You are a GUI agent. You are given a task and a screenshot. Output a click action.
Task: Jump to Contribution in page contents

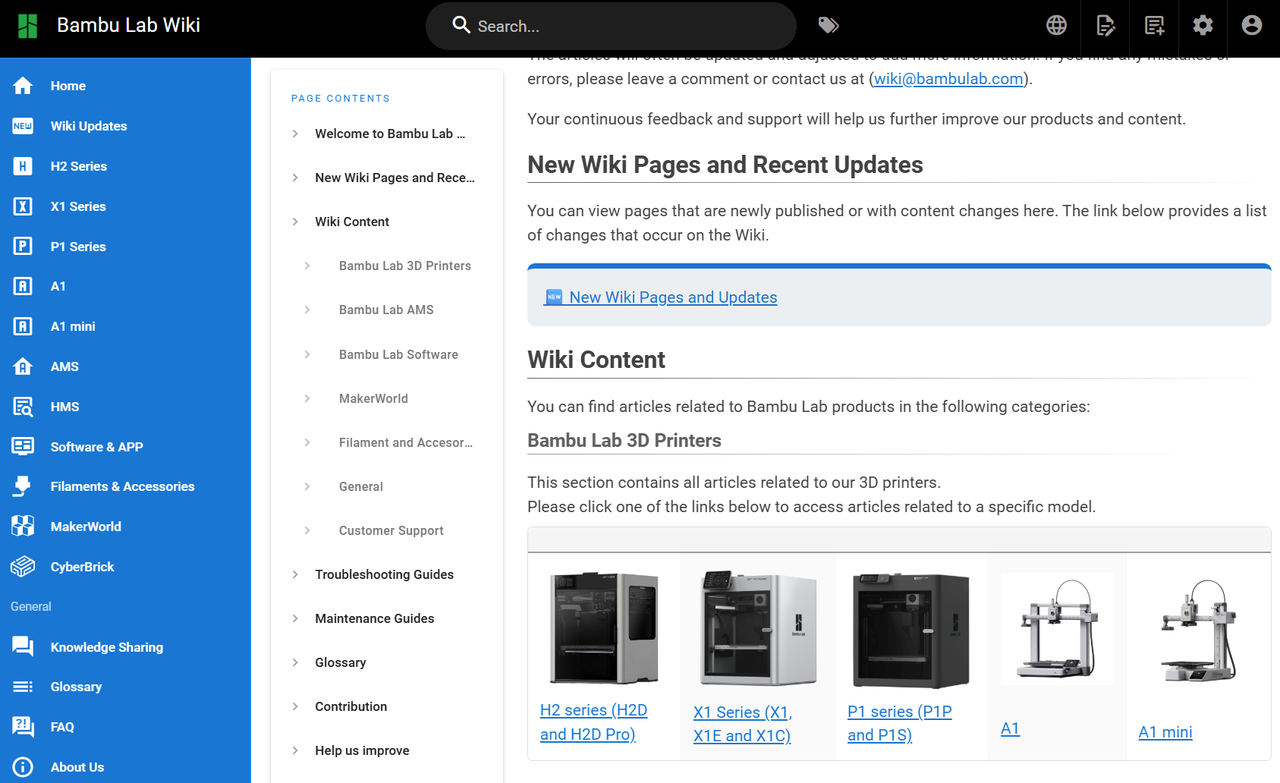[351, 706]
